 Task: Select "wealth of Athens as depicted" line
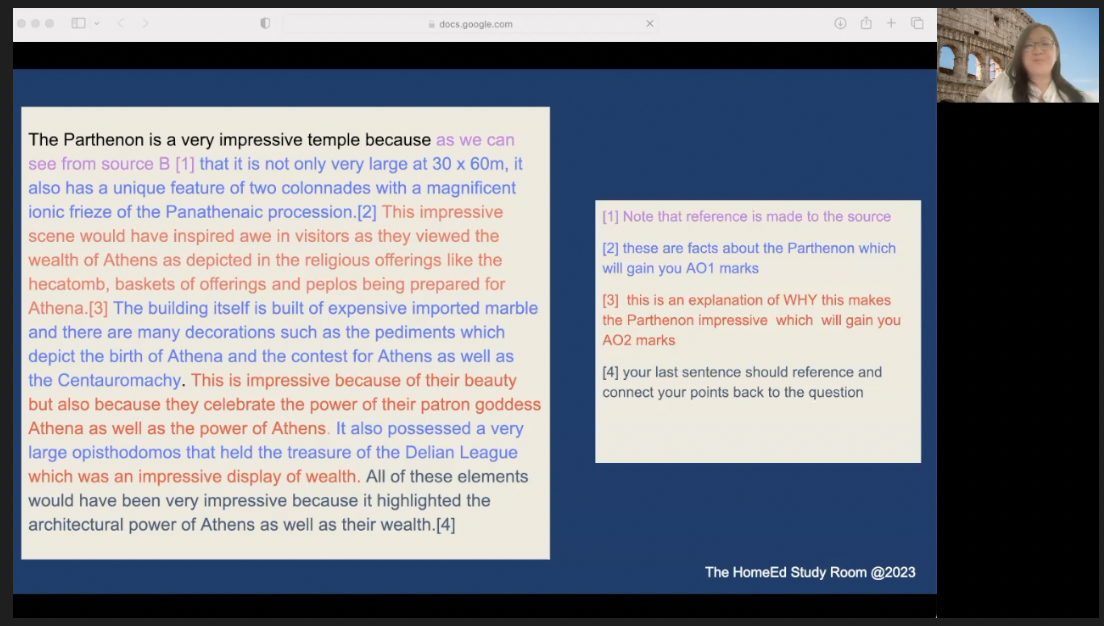265,260
